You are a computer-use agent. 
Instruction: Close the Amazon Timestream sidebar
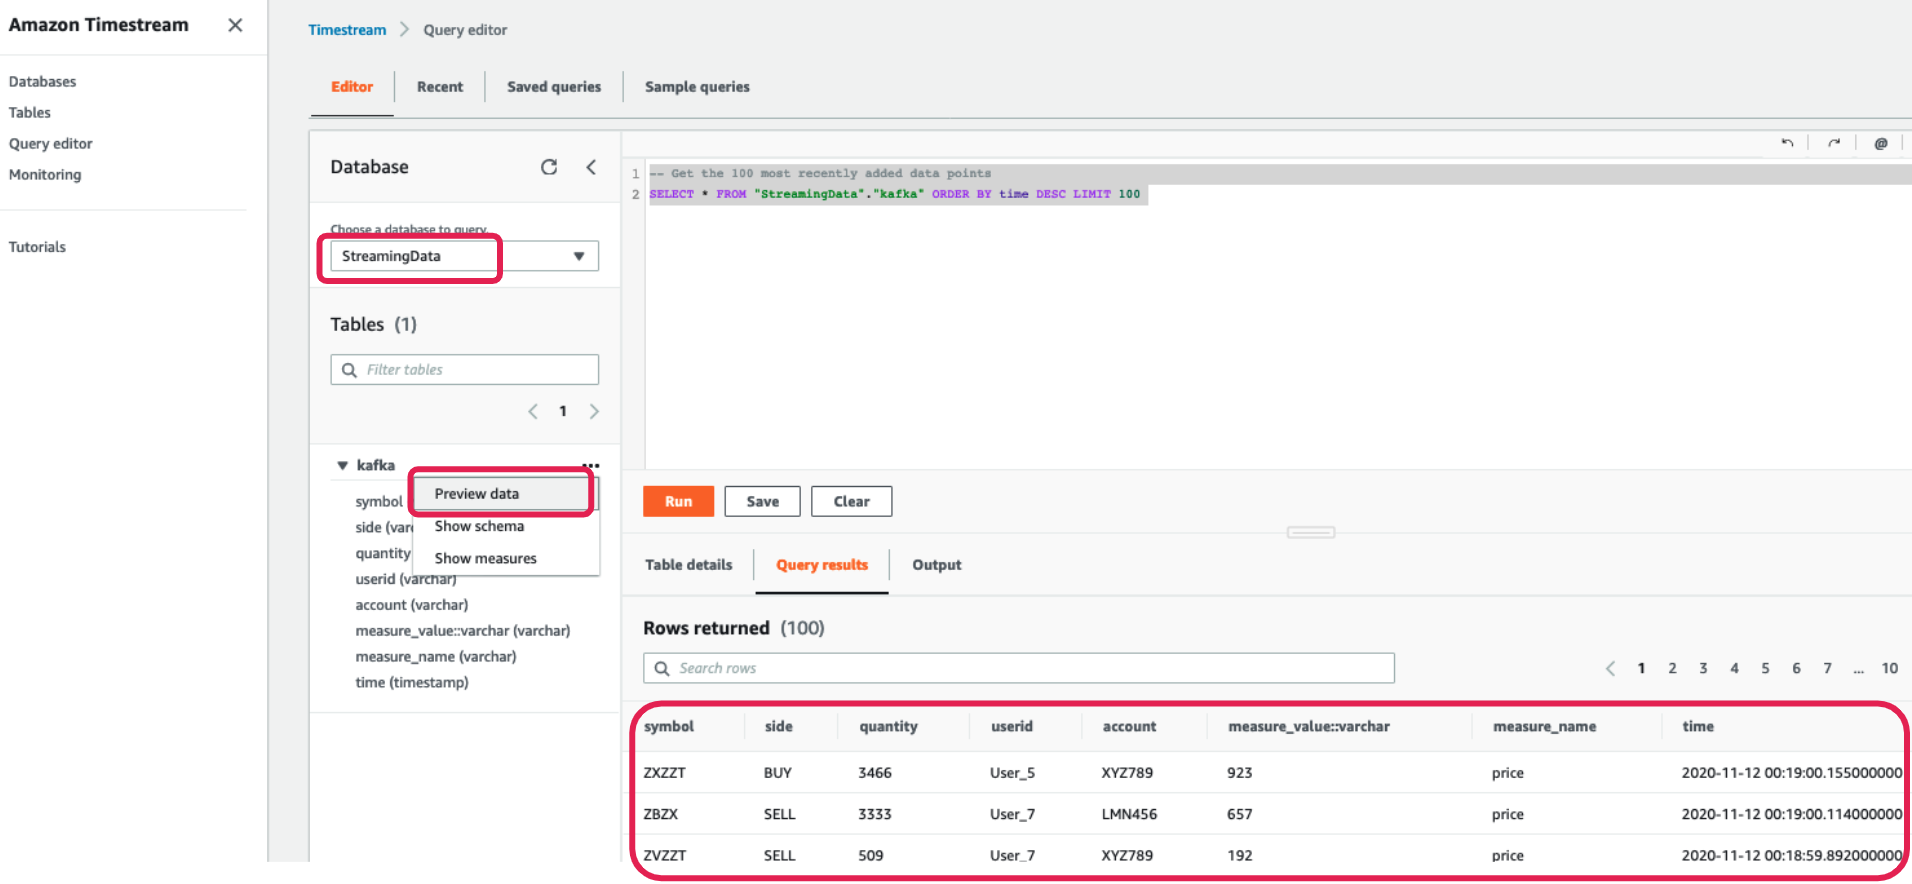[235, 25]
